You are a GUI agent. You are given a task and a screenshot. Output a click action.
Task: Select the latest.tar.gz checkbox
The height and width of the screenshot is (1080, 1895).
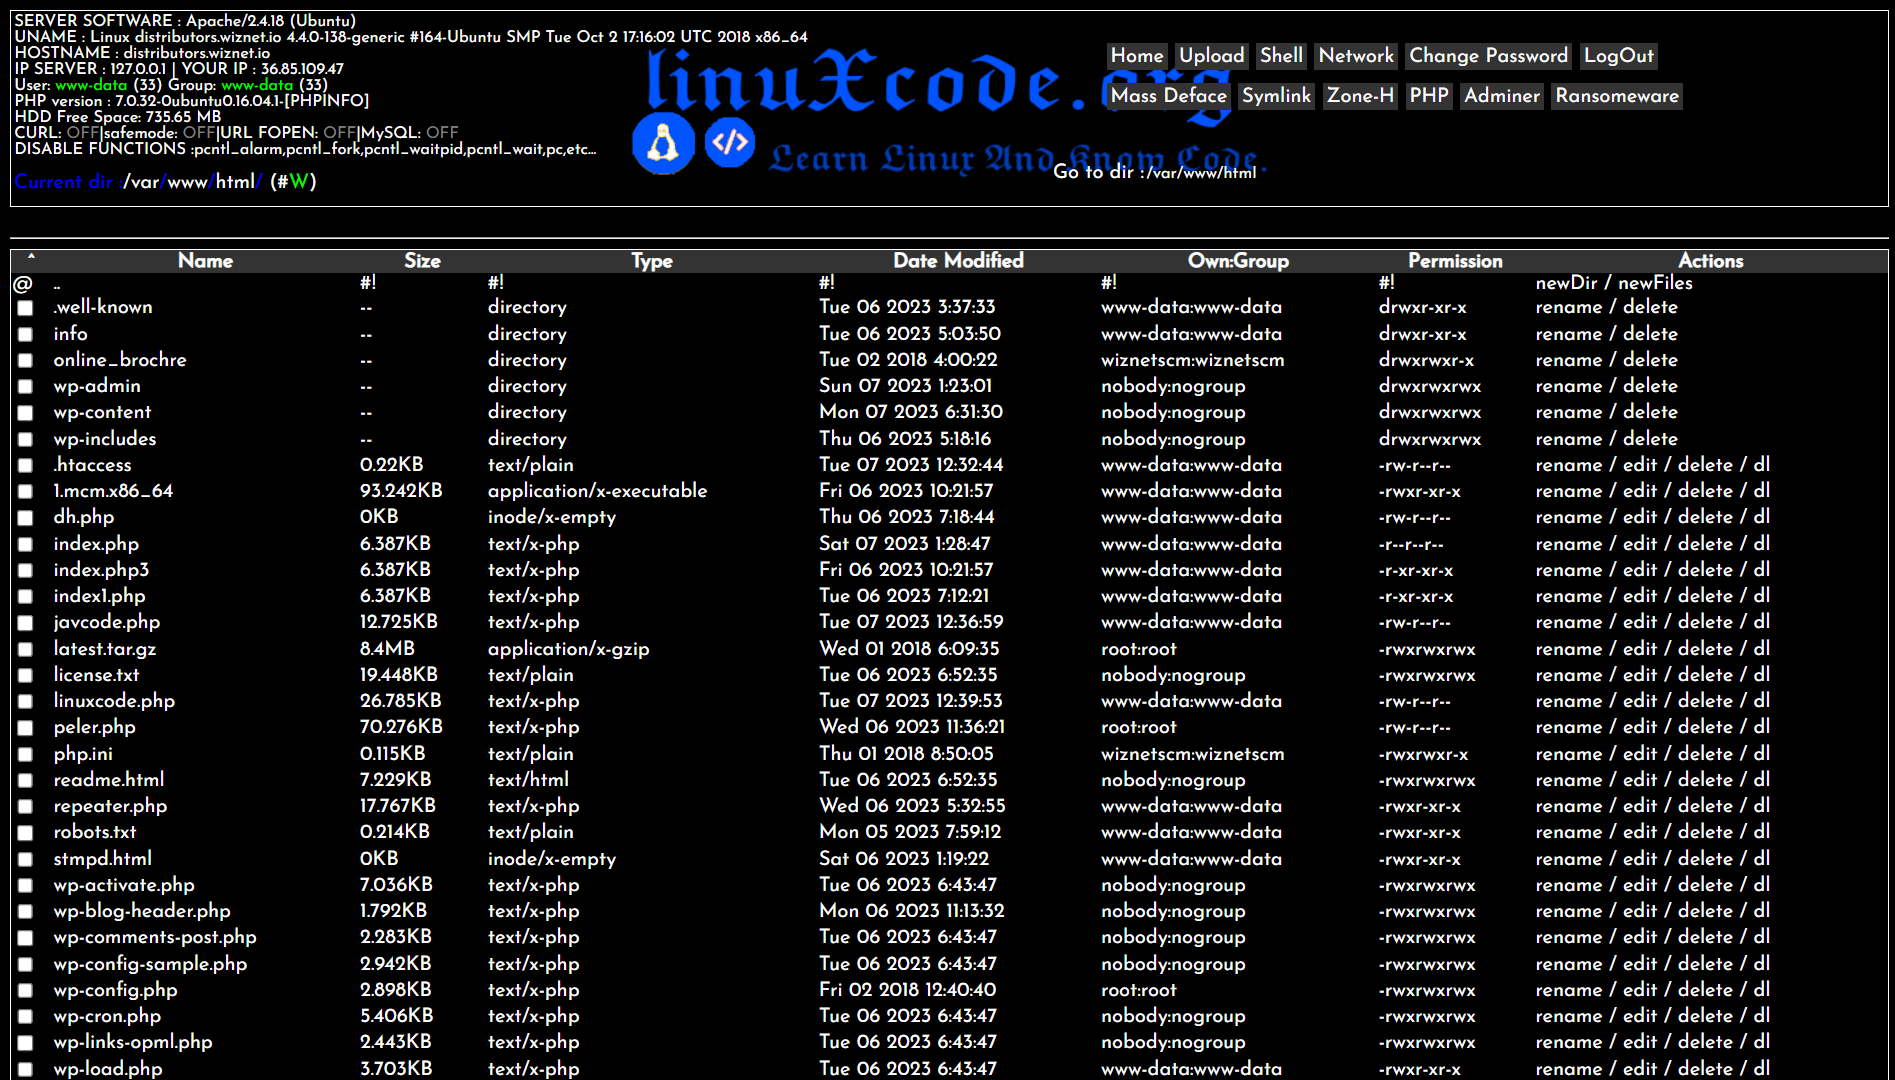click(25, 649)
